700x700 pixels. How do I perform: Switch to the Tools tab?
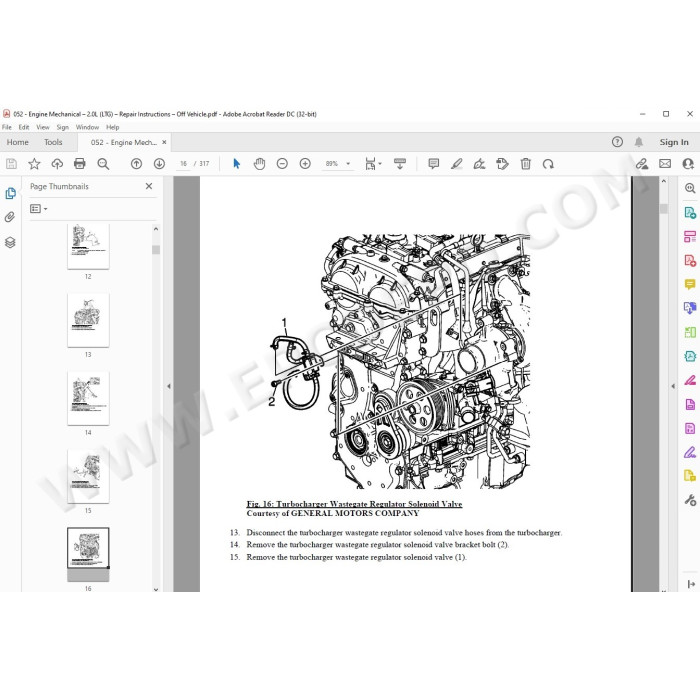point(53,142)
